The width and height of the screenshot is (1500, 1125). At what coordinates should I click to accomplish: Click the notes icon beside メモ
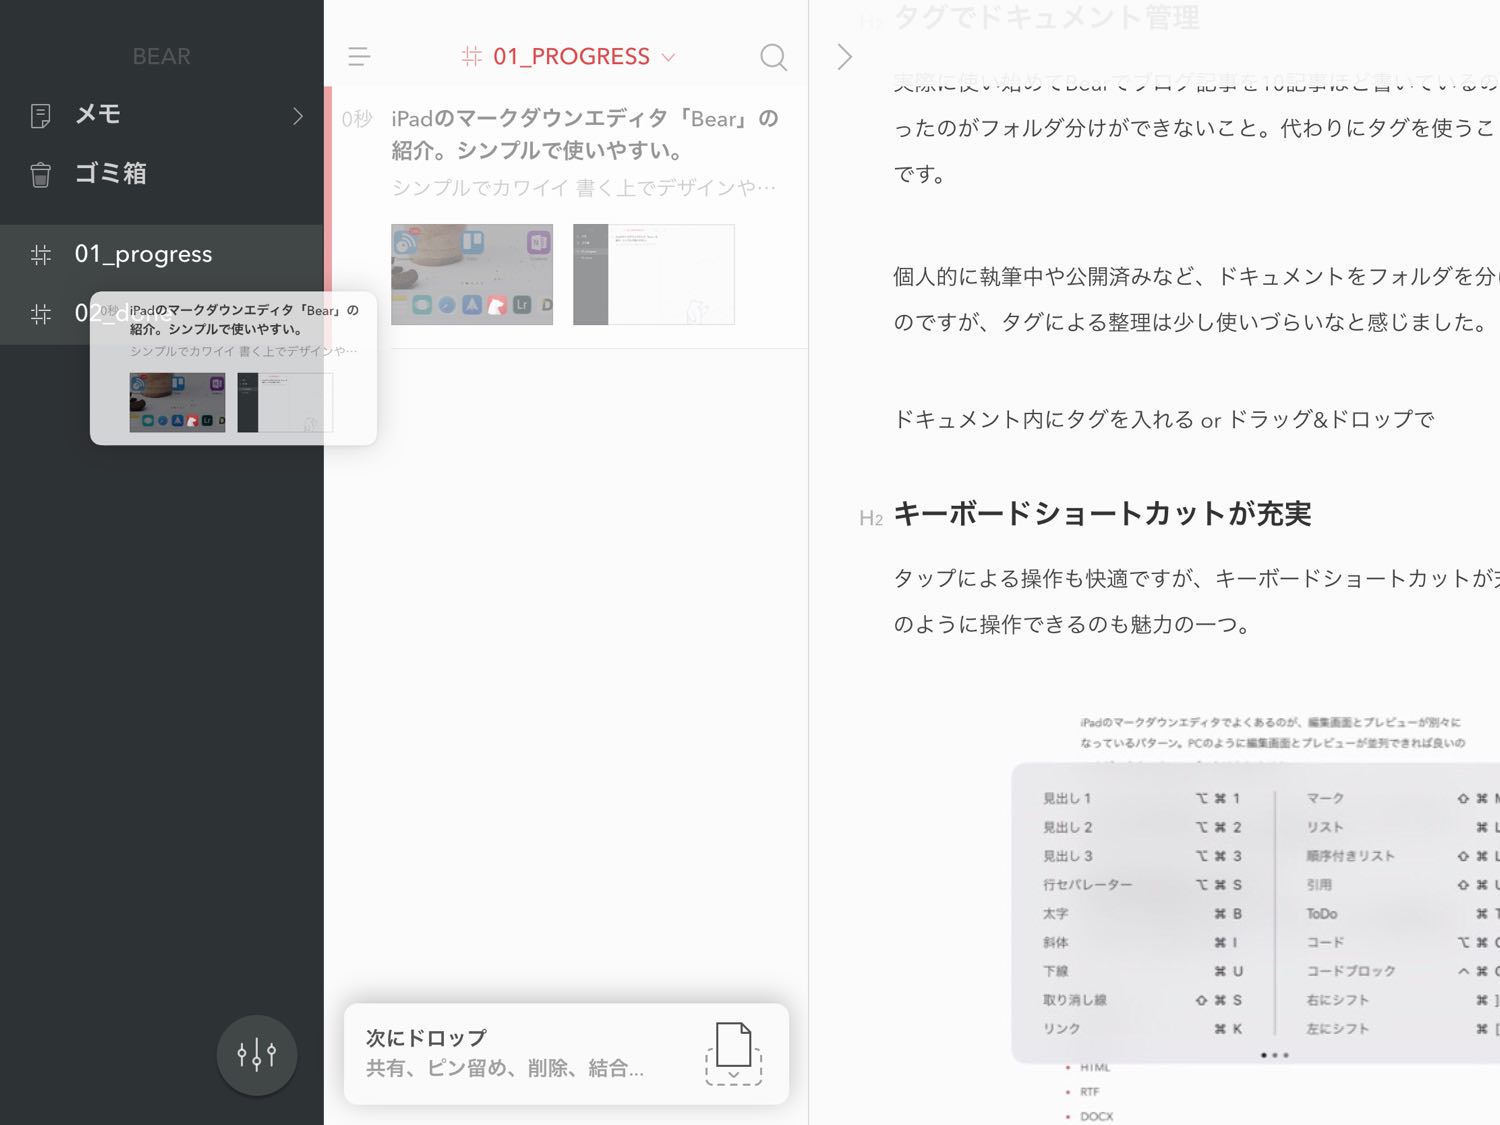[41, 116]
